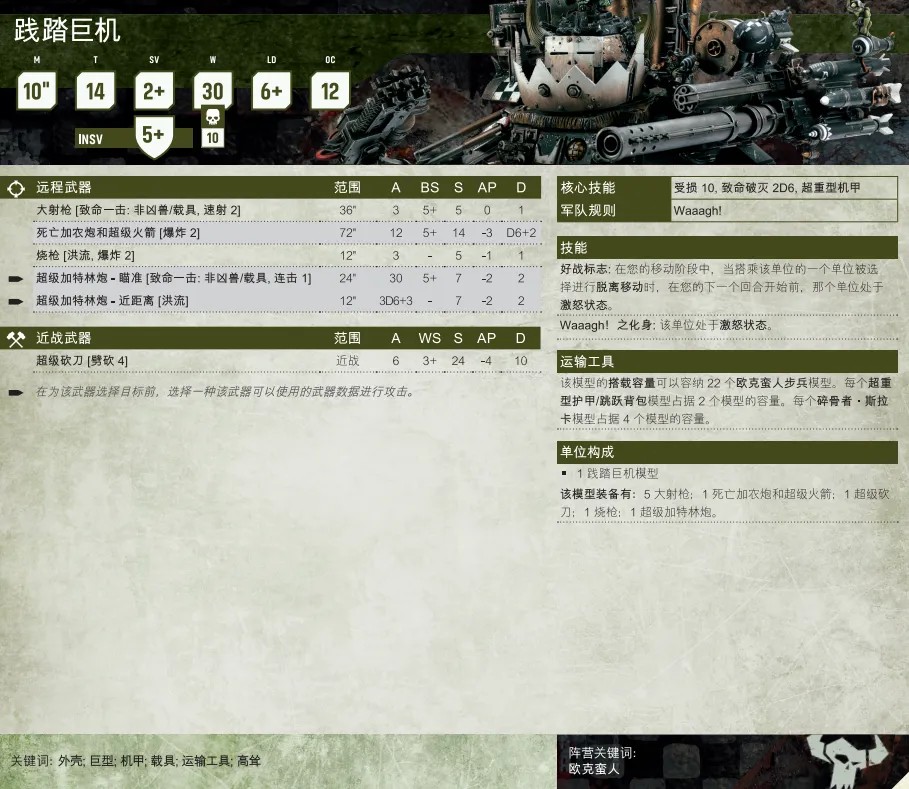Click the 超级砍刀 weapon name in the melee table
This screenshot has height=789, width=909.
click(60, 361)
